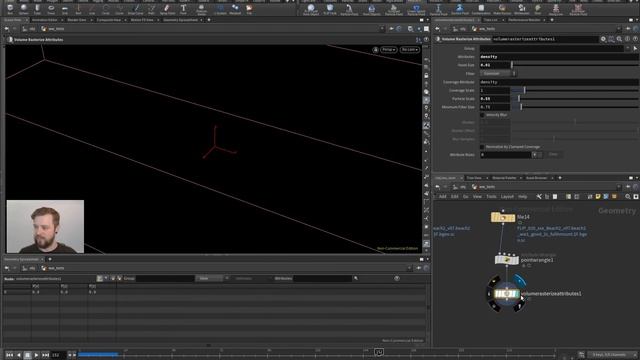Select the Sphere shelf tool
This screenshot has height=360, width=640.
(x=23, y=9)
